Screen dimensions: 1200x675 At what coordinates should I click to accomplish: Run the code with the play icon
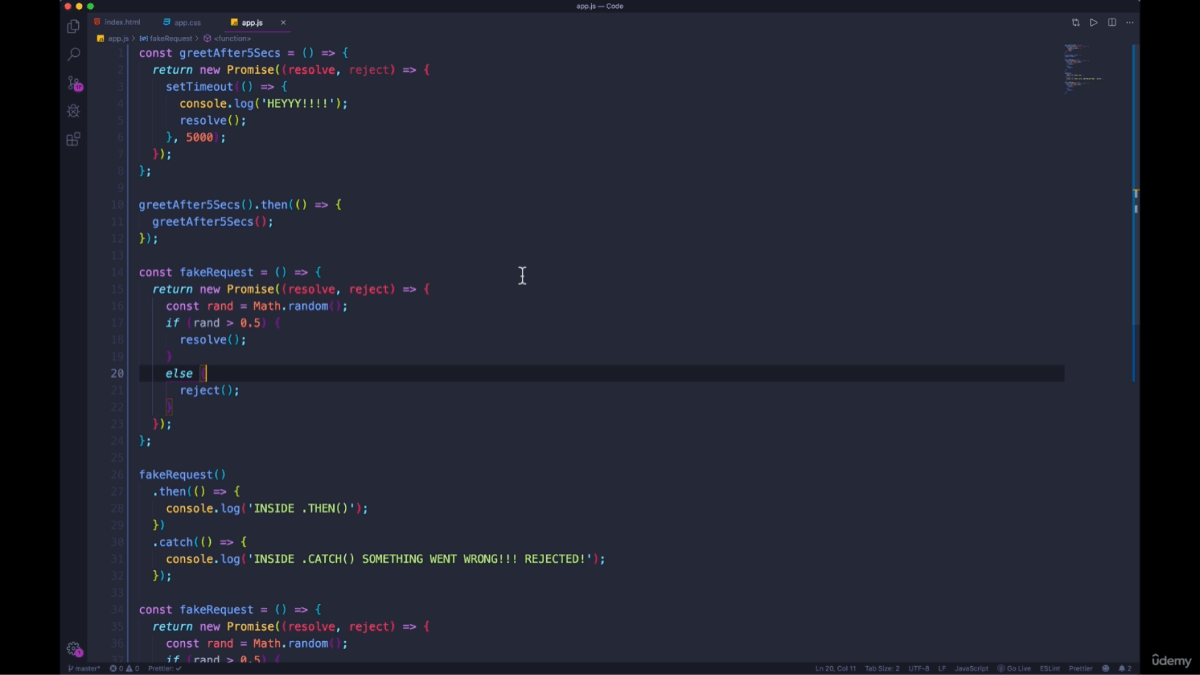[x=1094, y=22]
